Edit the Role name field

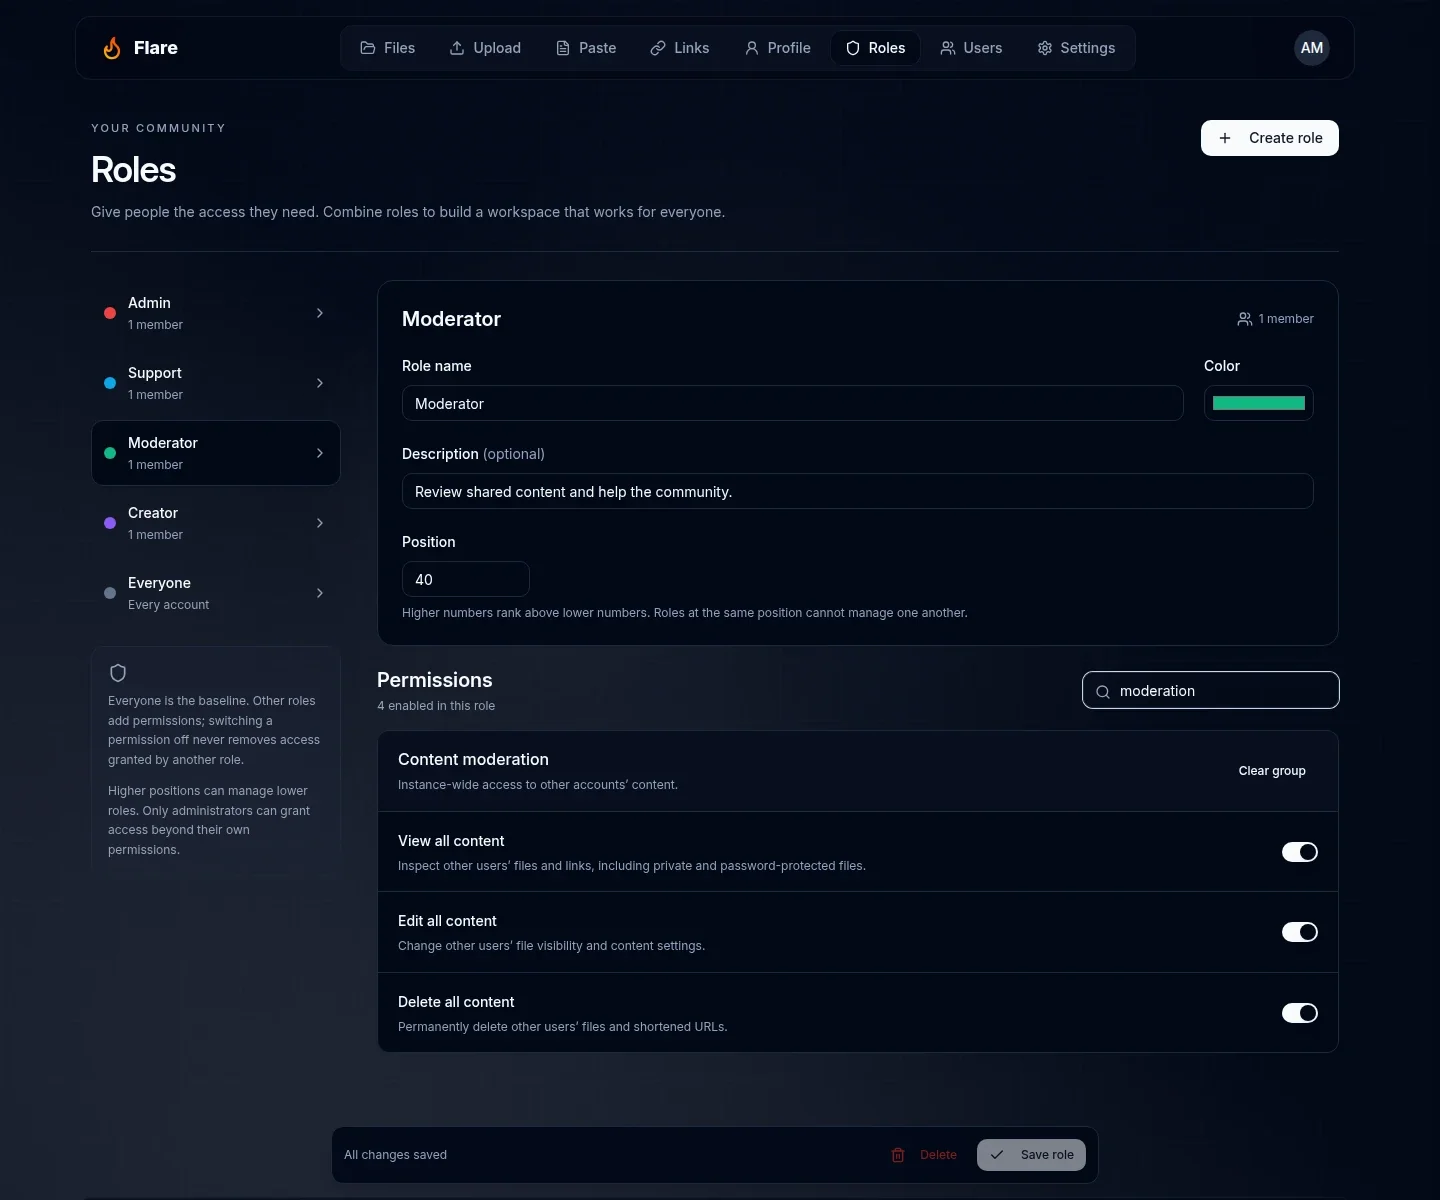point(793,403)
